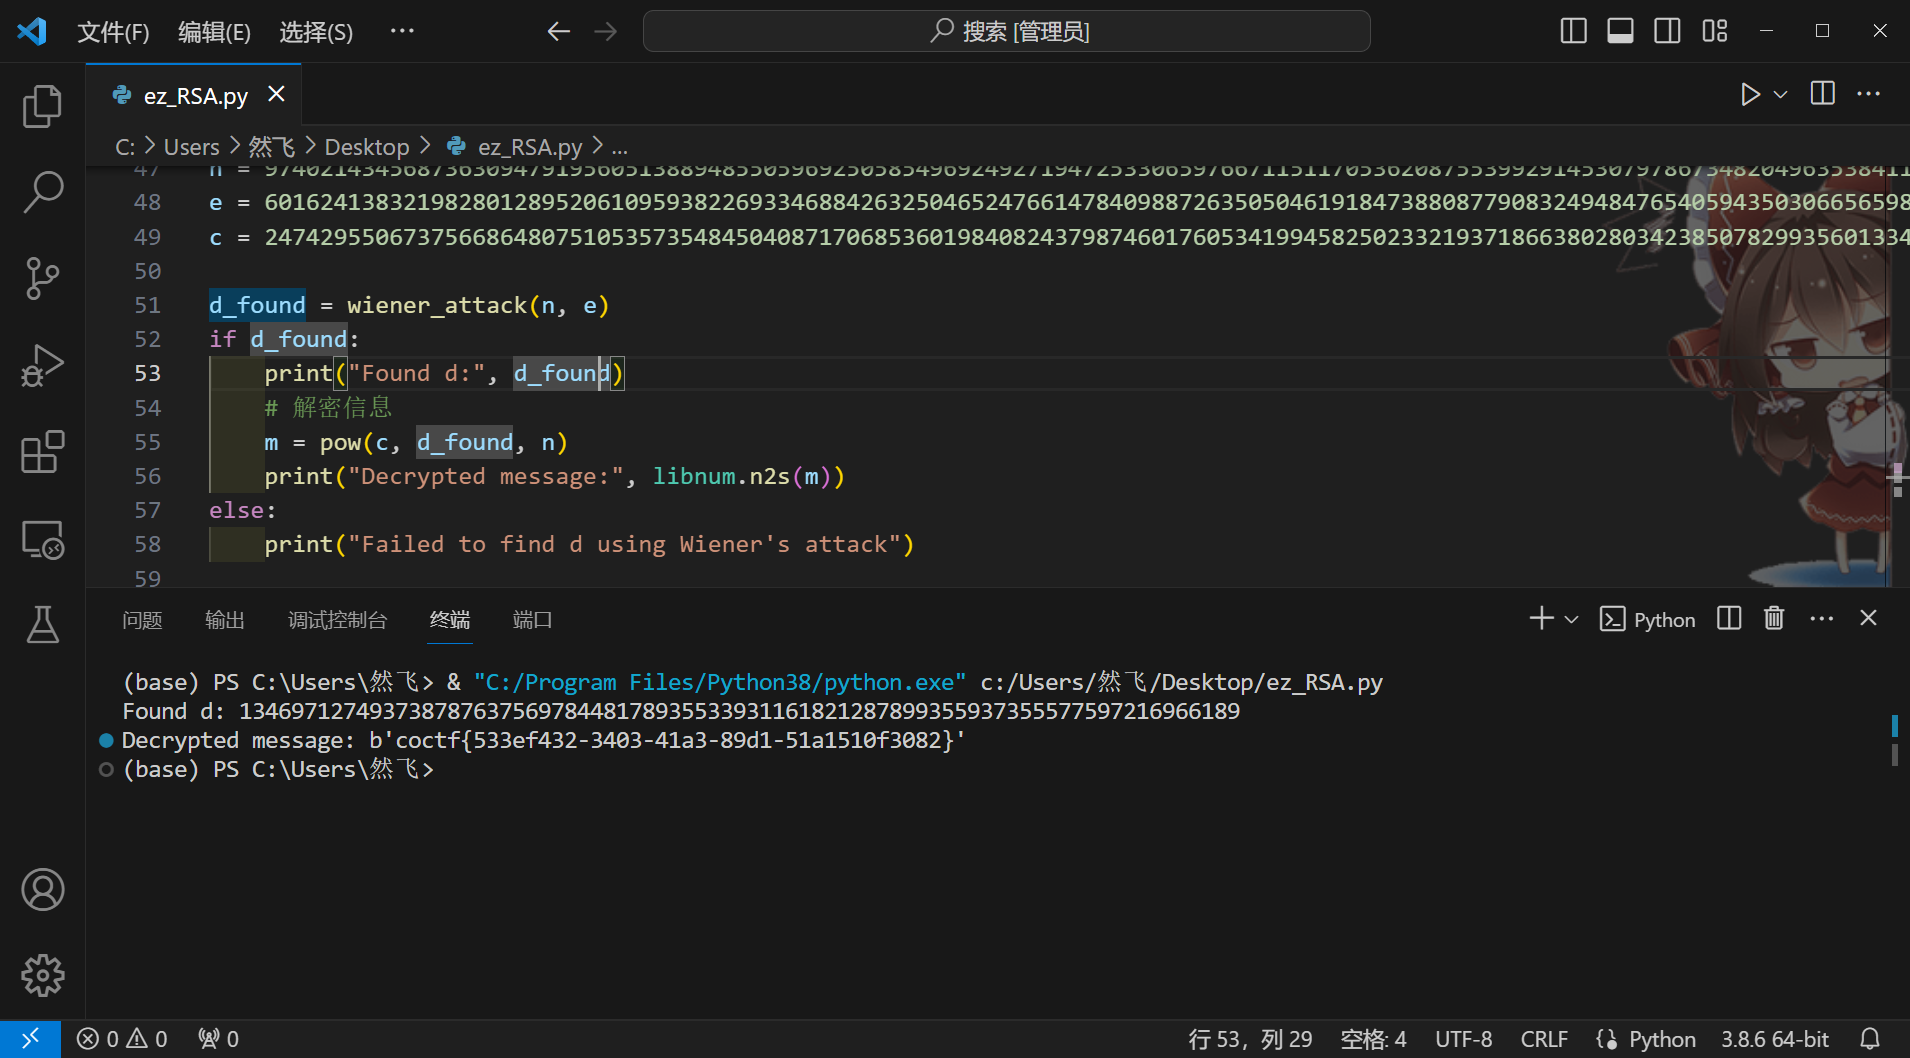This screenshot has height=1058, width=1910.
Task: Switch to the 问题 panel tab
Action: 142,620
